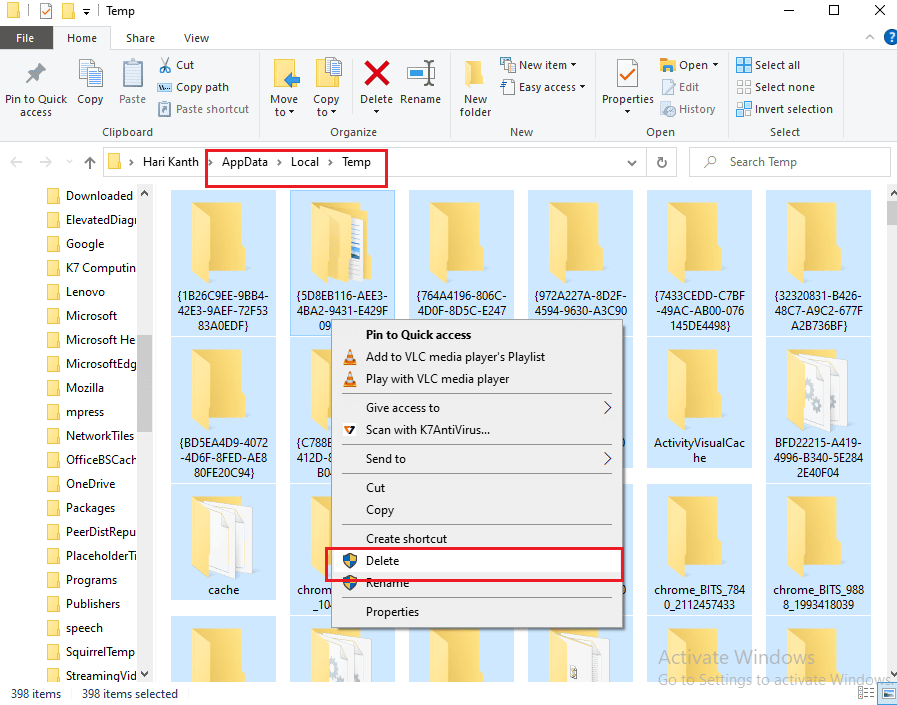Open the Open button dropdown arrow

[715, 65]
